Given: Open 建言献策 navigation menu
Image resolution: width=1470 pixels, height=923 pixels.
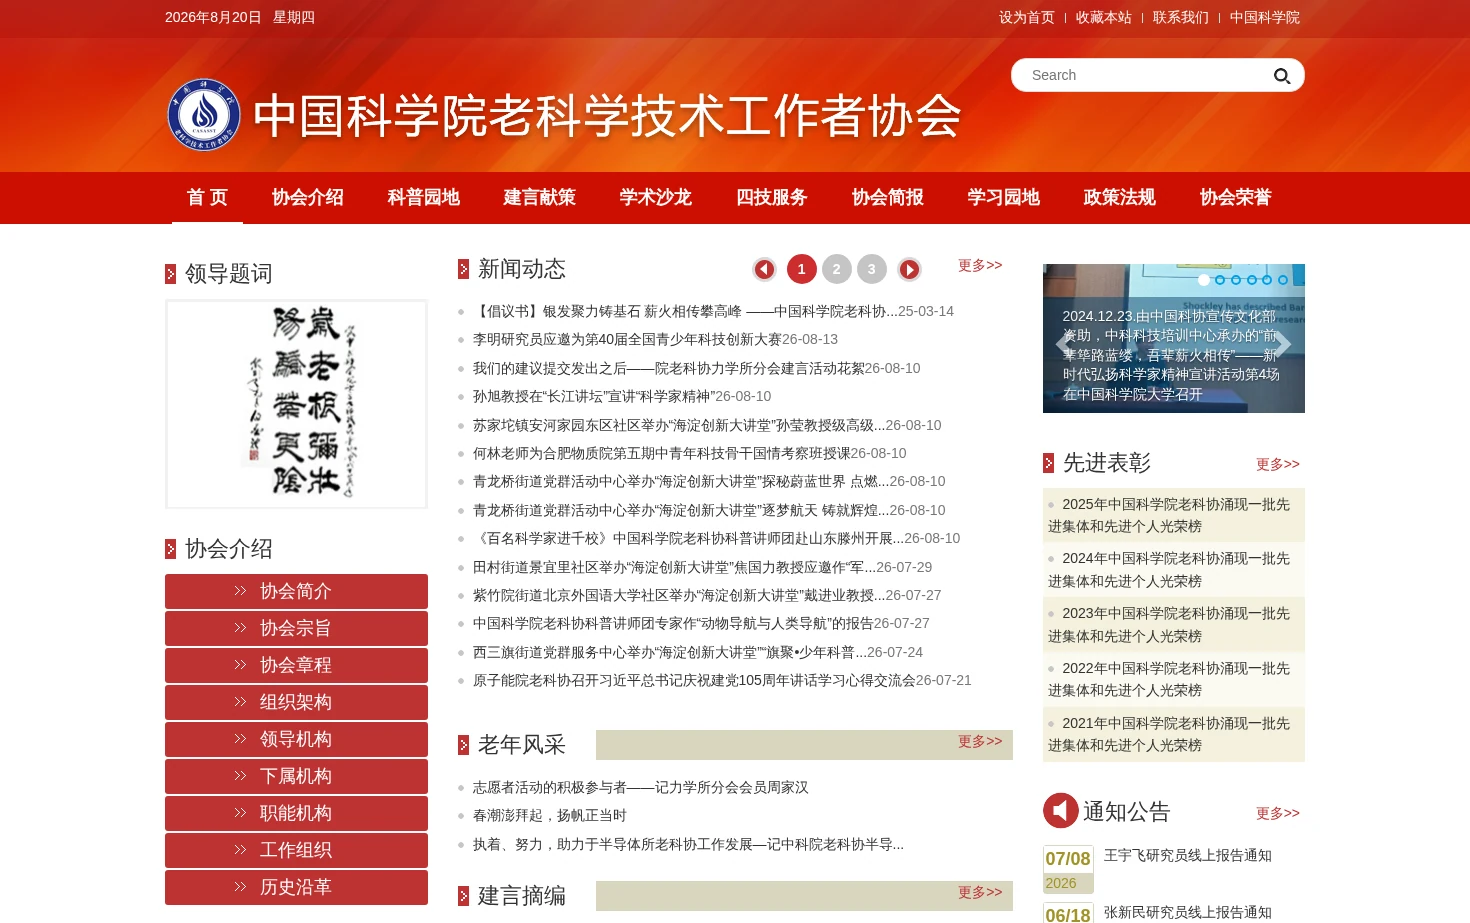Looking at the screenshot, I should 540,198.
